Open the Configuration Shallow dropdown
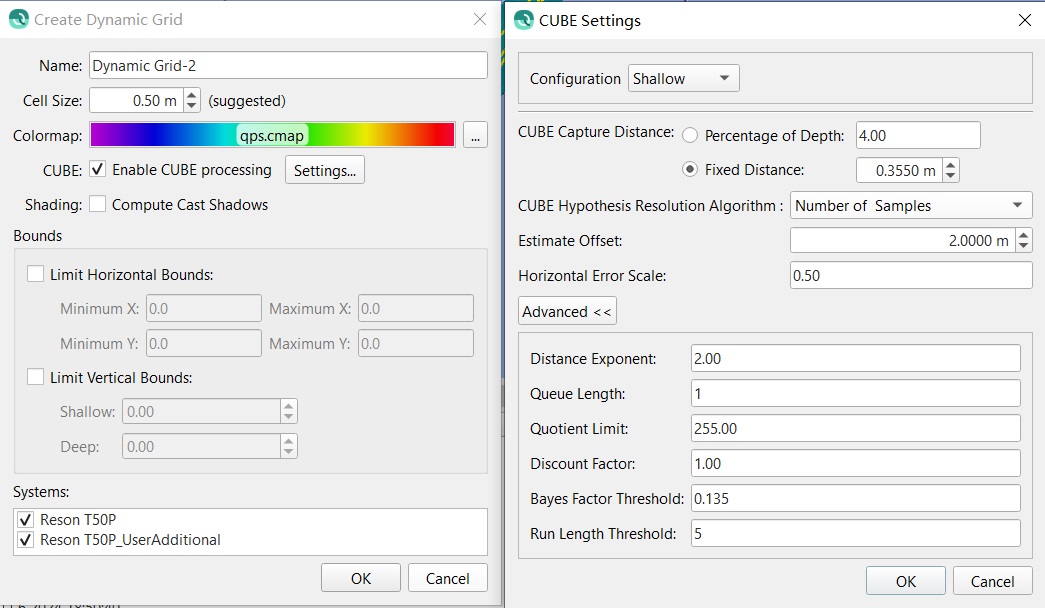 click(x=683, y=78)
